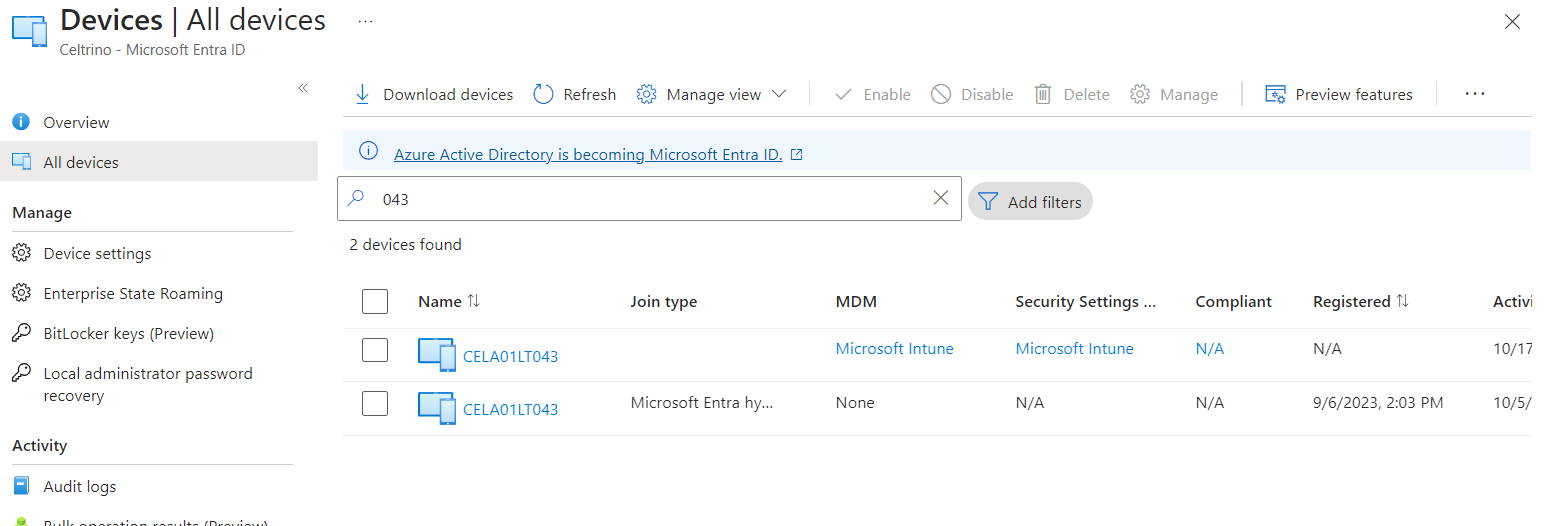Click the Join type column header
1556x526 pixels.
pos(664,301)
